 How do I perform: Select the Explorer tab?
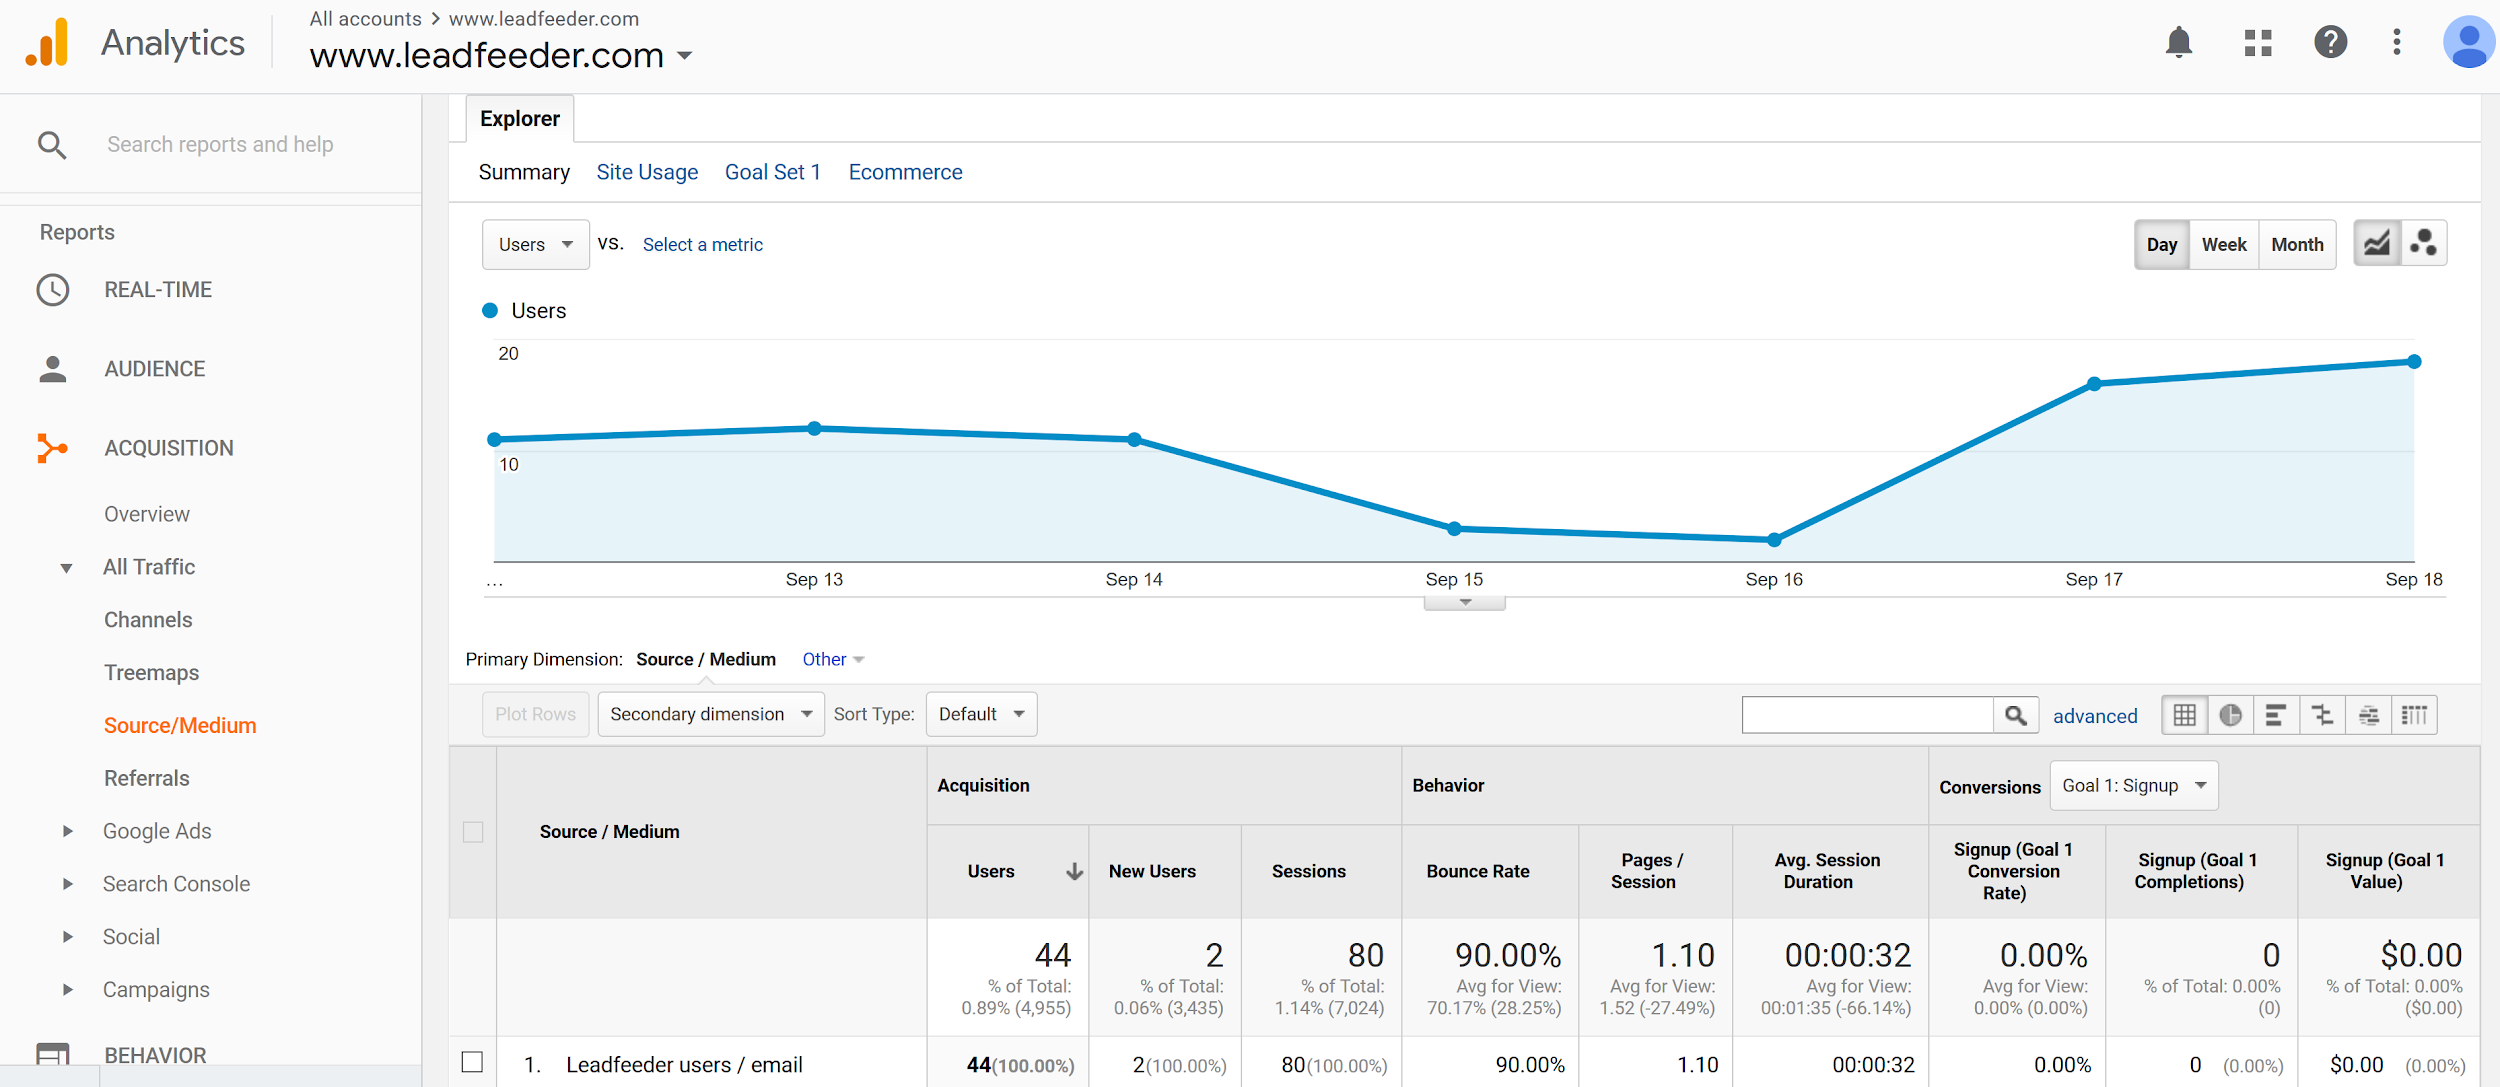coord(520,119)
